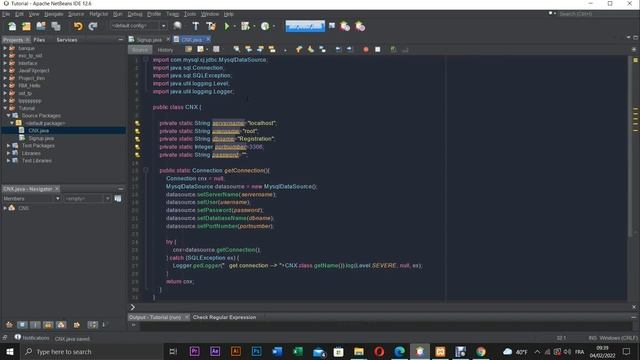The width and height of the screenshot is (640, 360).
Task: Open dropdown arrow next to Debug Project
Action: point(254,27)
